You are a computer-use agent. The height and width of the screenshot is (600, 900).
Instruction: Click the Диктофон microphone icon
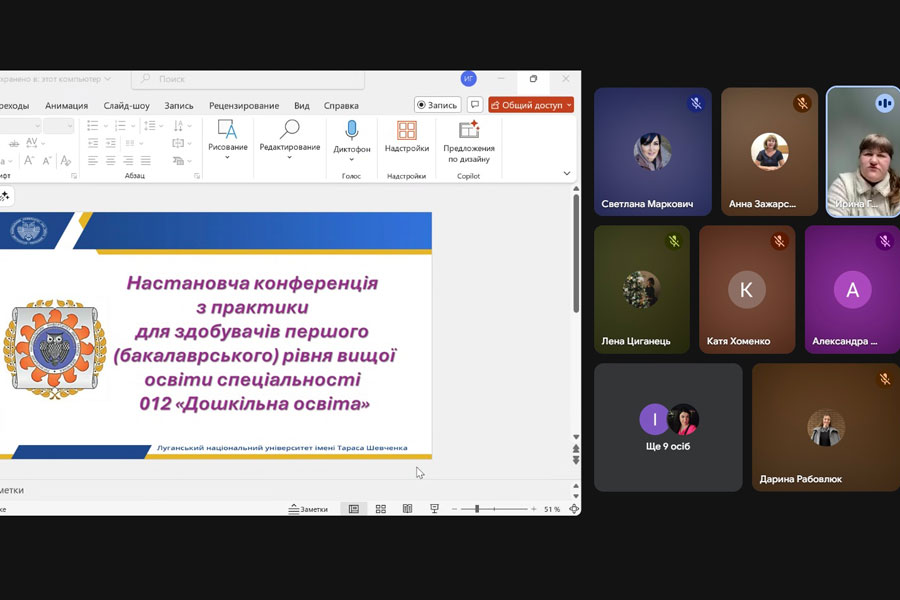tap(351, 131)
